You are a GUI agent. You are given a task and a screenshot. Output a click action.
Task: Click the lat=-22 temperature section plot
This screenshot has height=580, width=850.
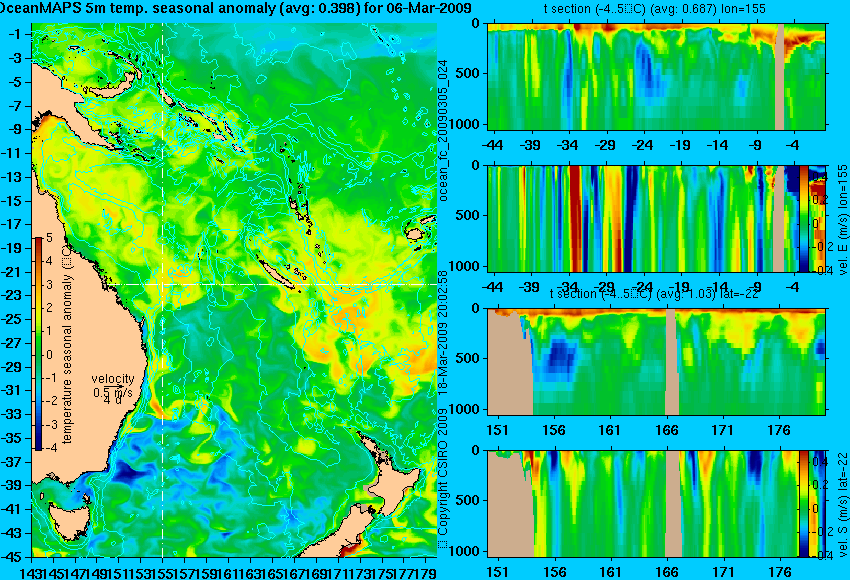click(x=656, y=362)
